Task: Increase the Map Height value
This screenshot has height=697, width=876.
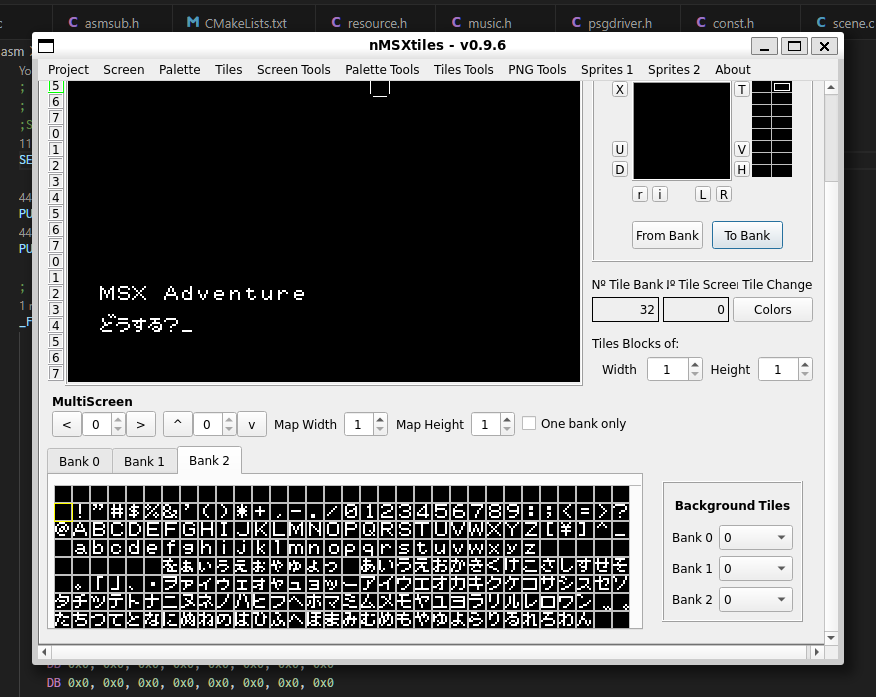Action: click(x=507, y=419)
